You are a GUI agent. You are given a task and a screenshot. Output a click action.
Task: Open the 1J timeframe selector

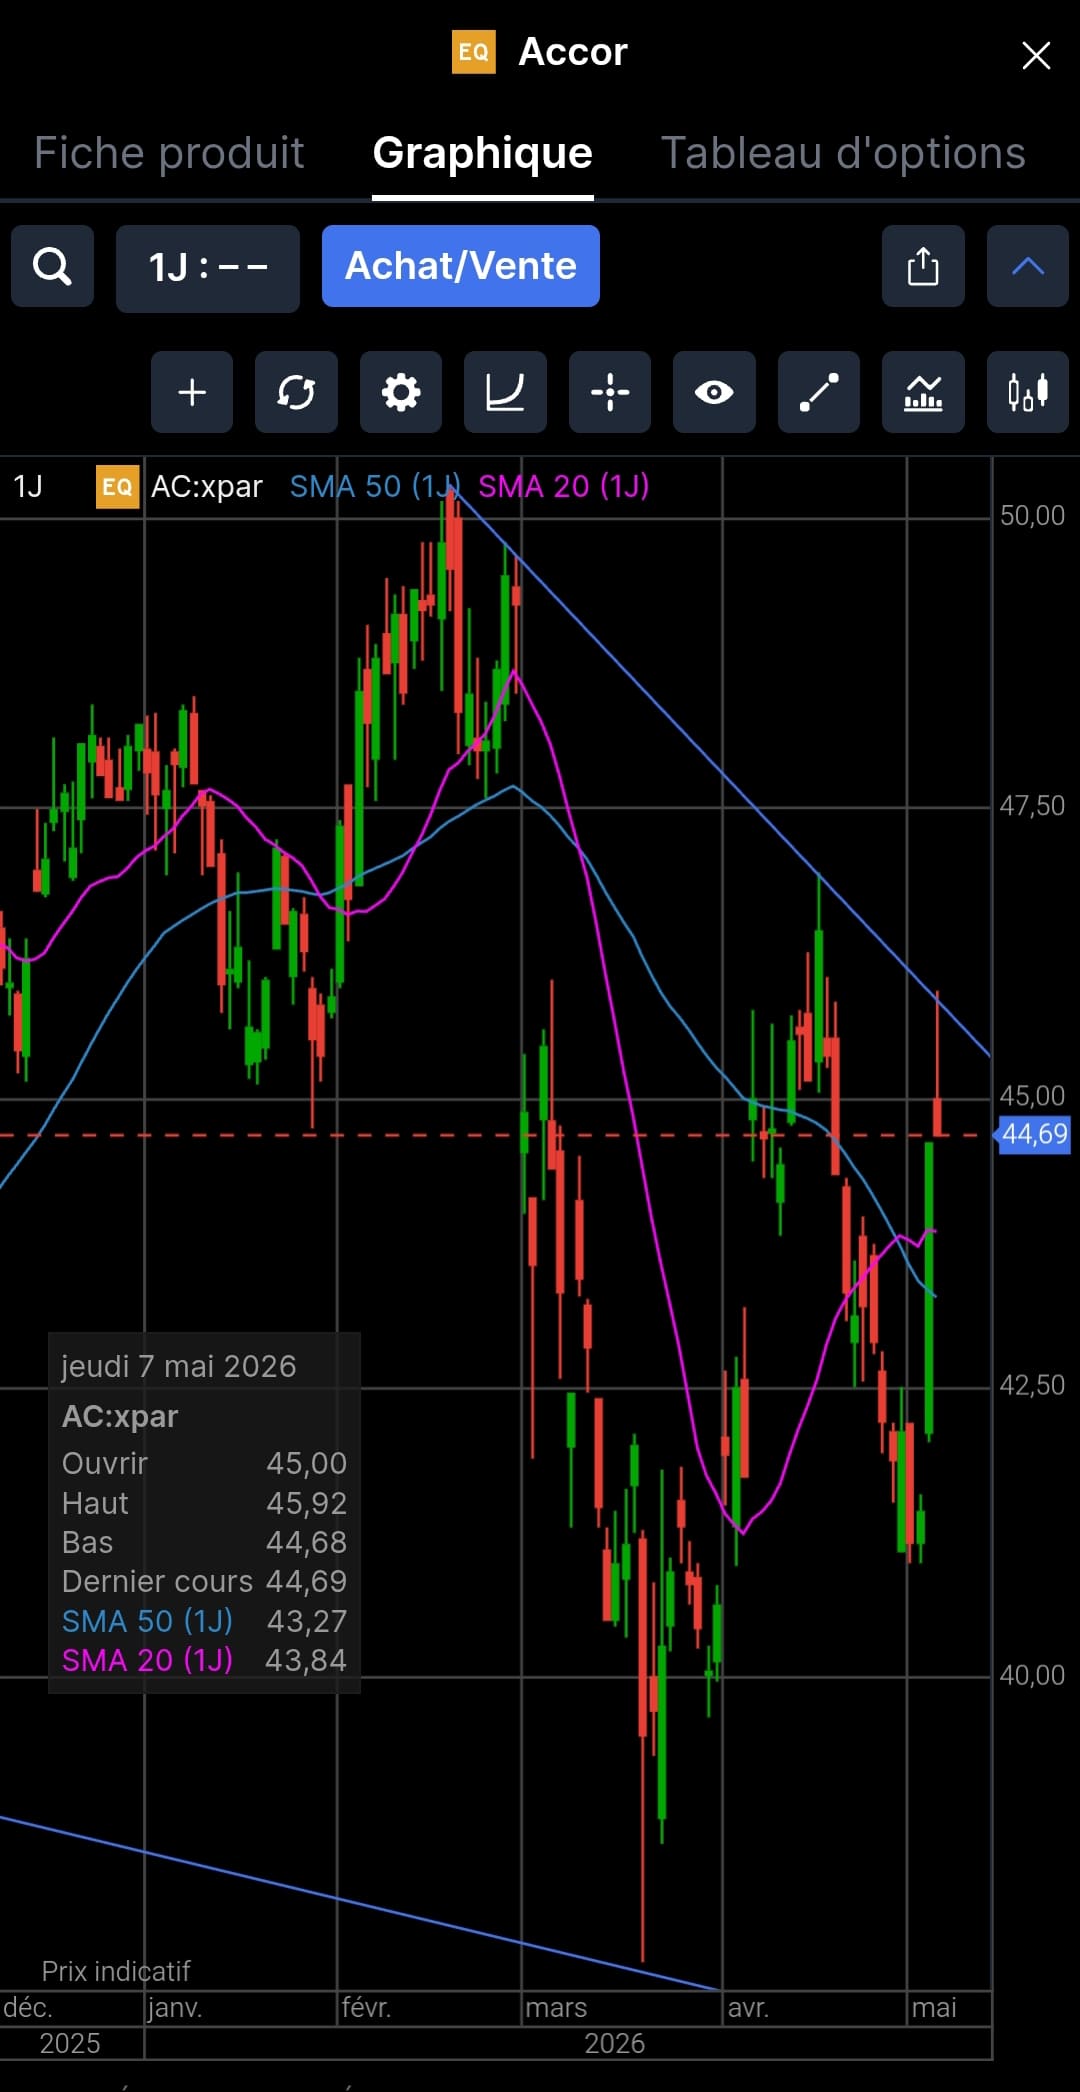[x=208, y=268]
